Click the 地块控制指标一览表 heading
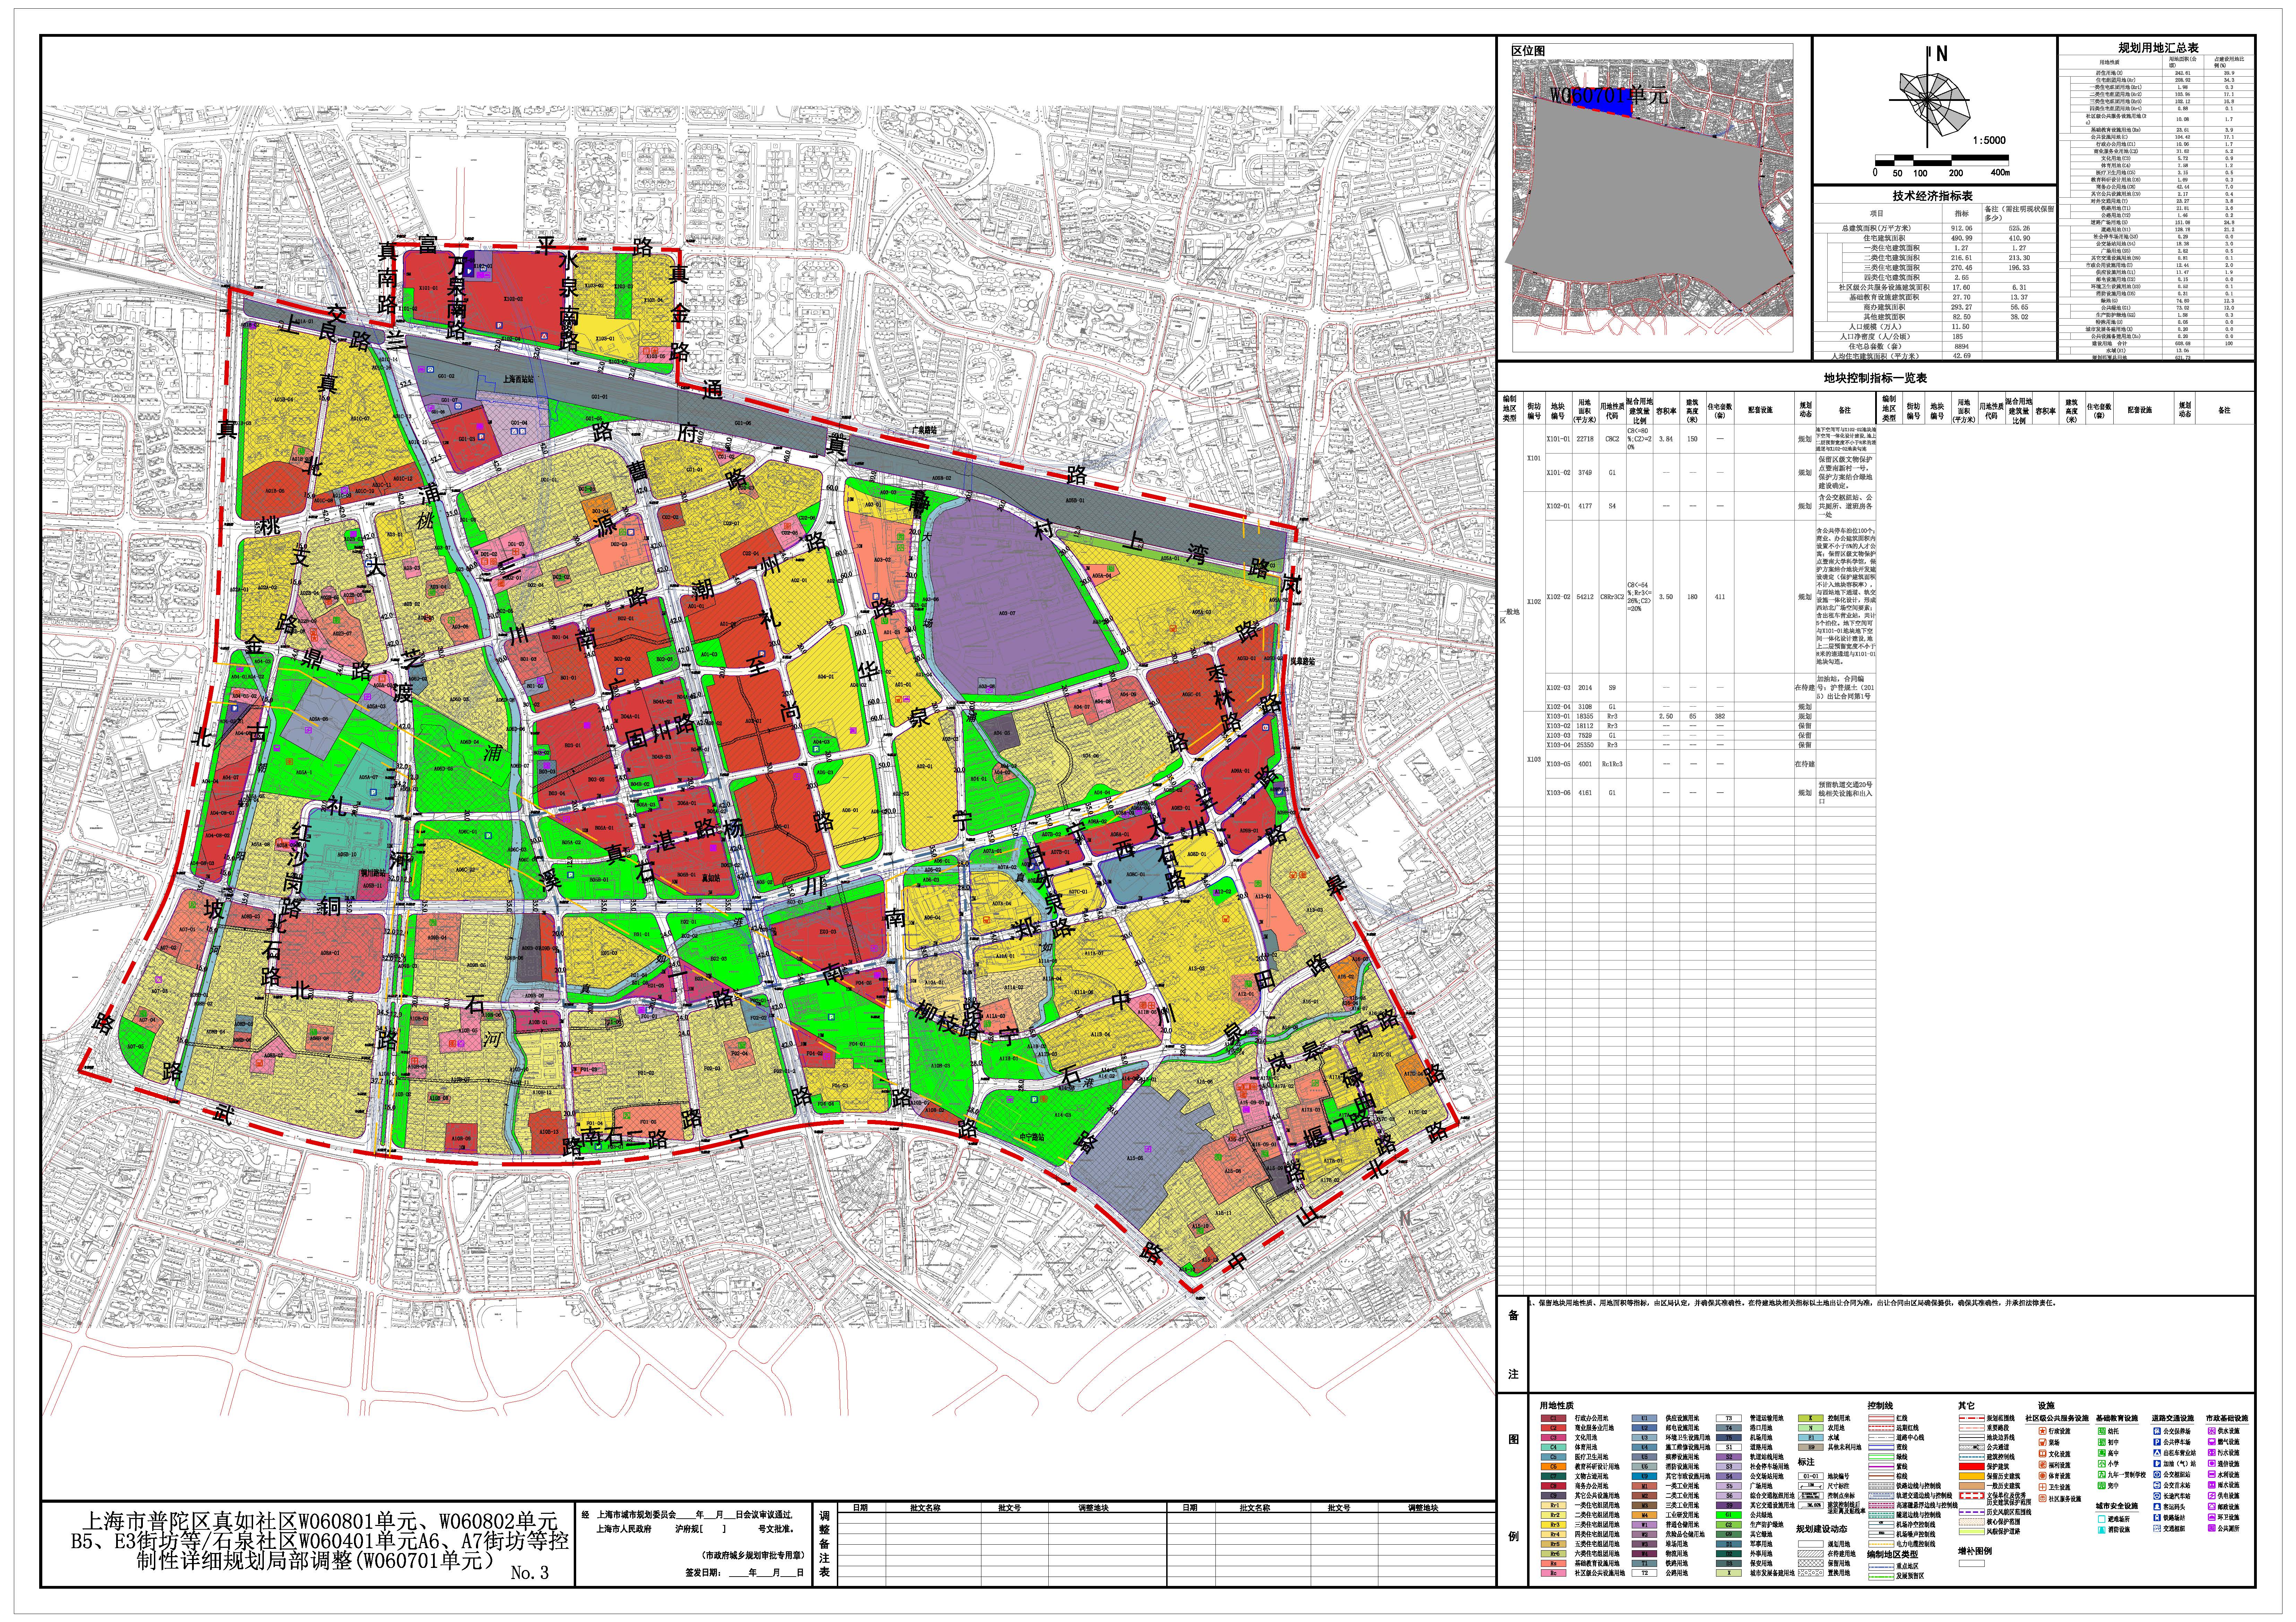The height and width of the screenshot is (1622, 2296). pyautogui.click(x=1875, y=378)
